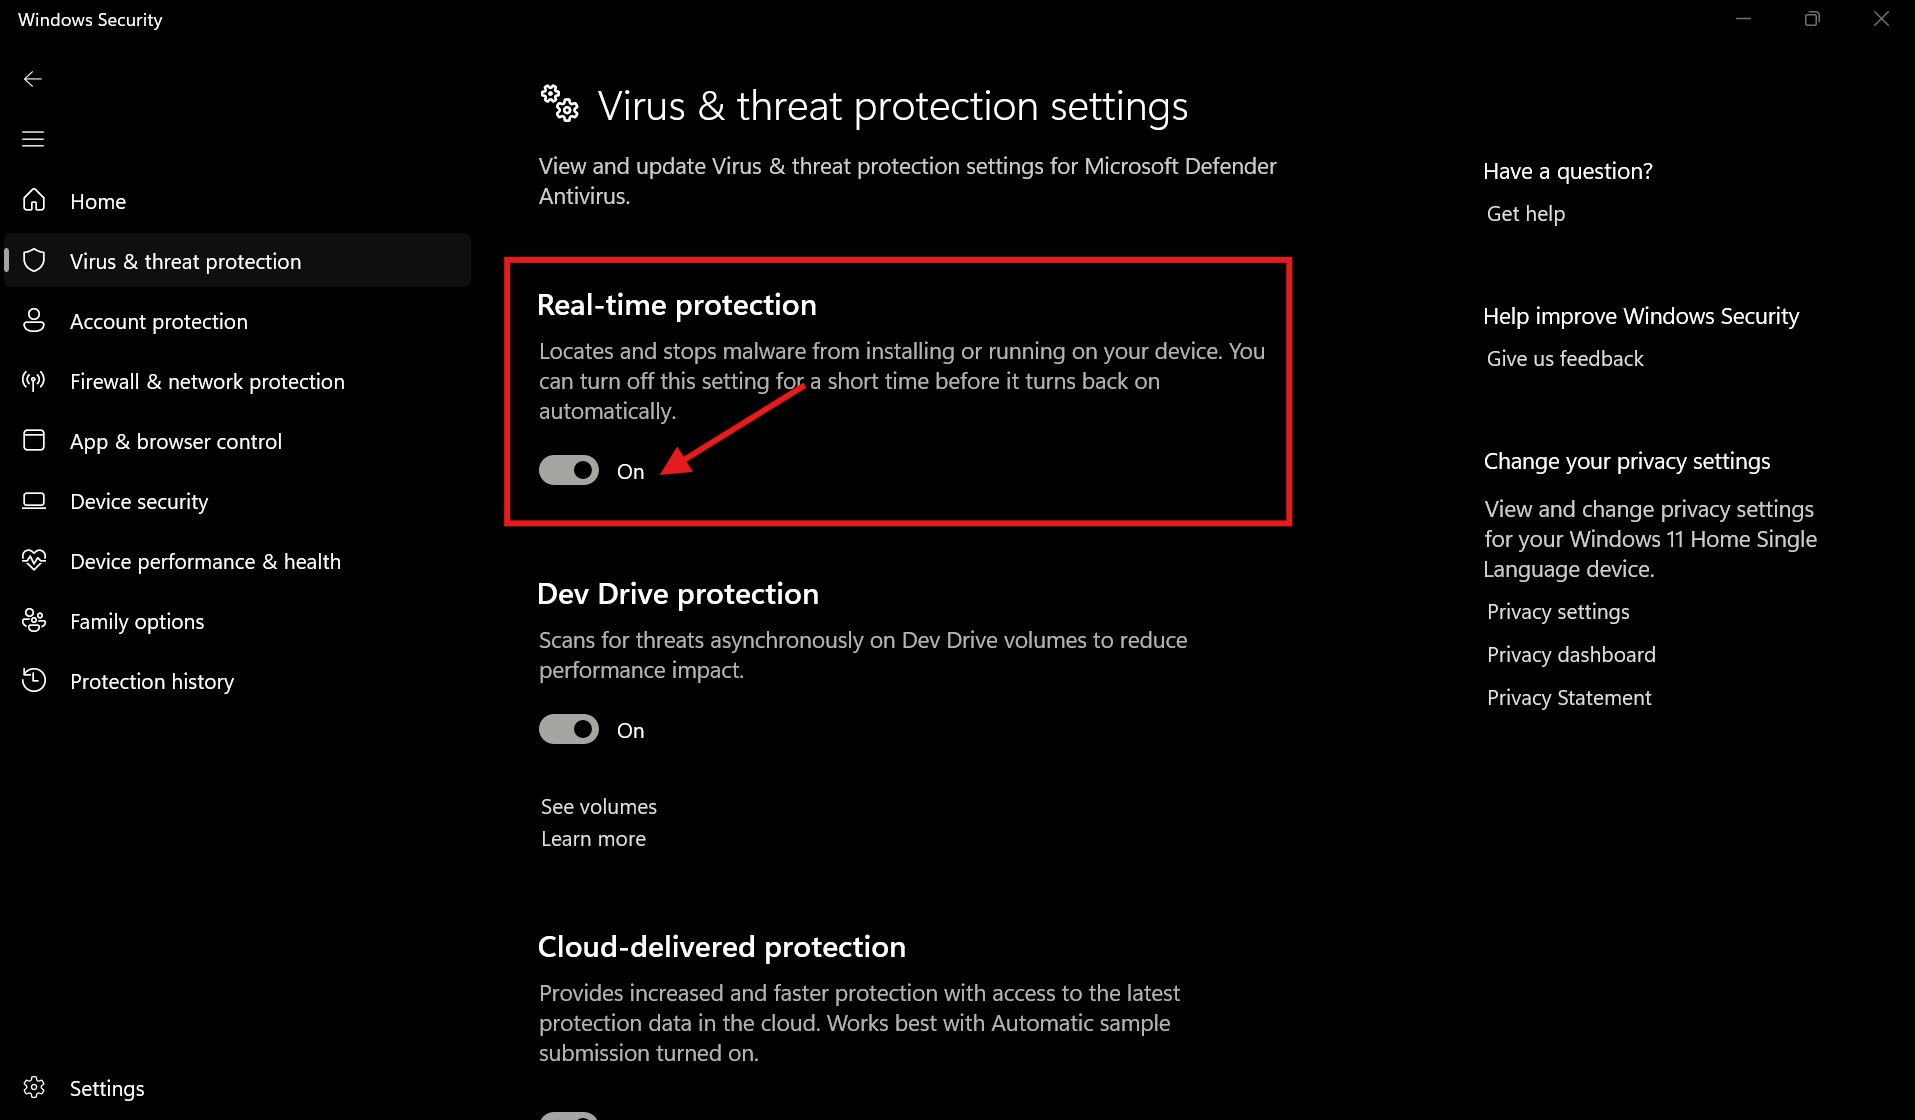Open Firewall & network protection
This screenshot has width=1915, height=1120.
pyautogui.click(x=207, y=381)
